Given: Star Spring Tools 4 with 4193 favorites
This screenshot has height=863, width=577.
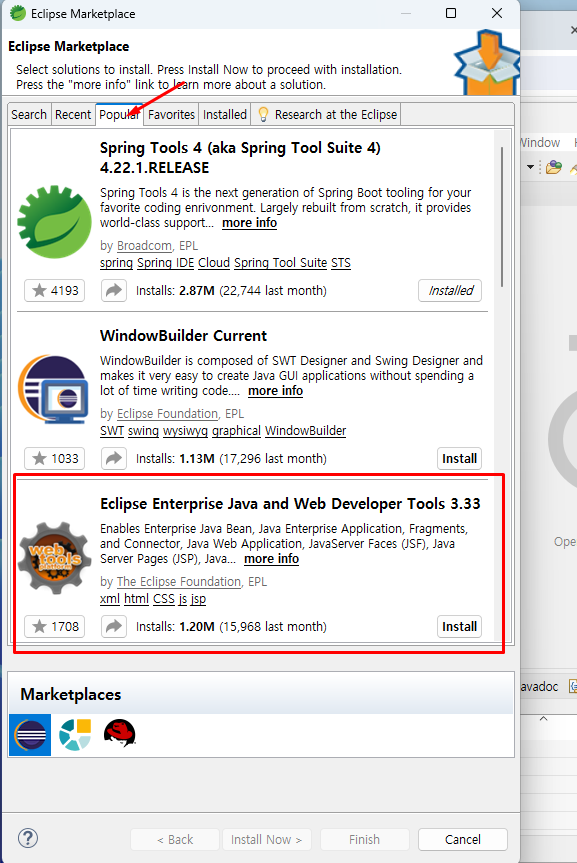Looking at the screenshot, I should (x=55, y=291).
